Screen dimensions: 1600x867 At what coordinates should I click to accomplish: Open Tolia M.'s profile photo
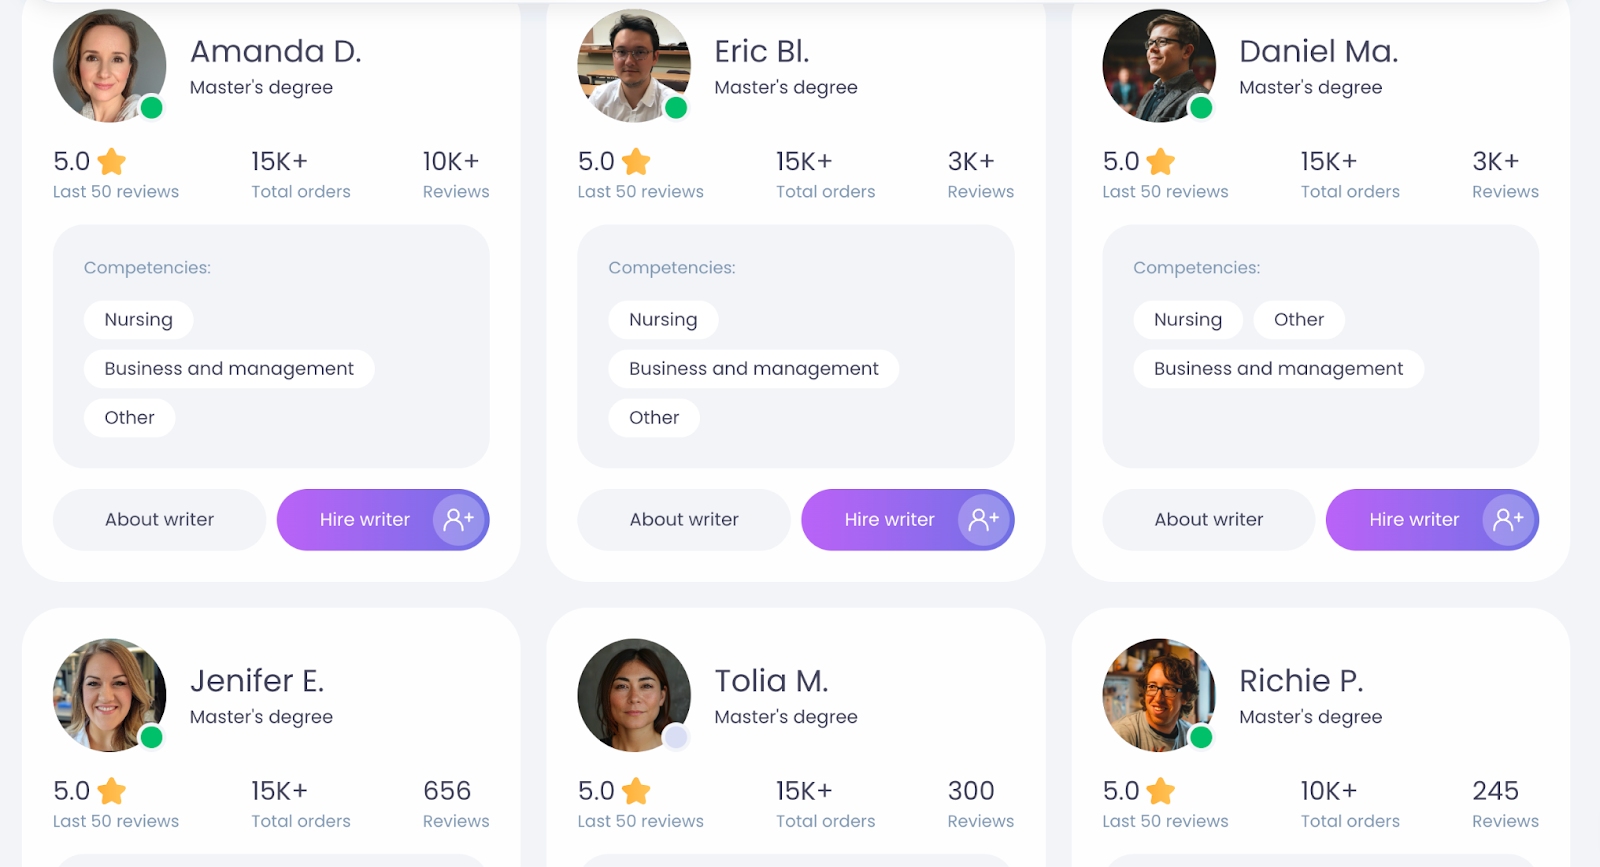pyautogui.click(x=633, y=695)
